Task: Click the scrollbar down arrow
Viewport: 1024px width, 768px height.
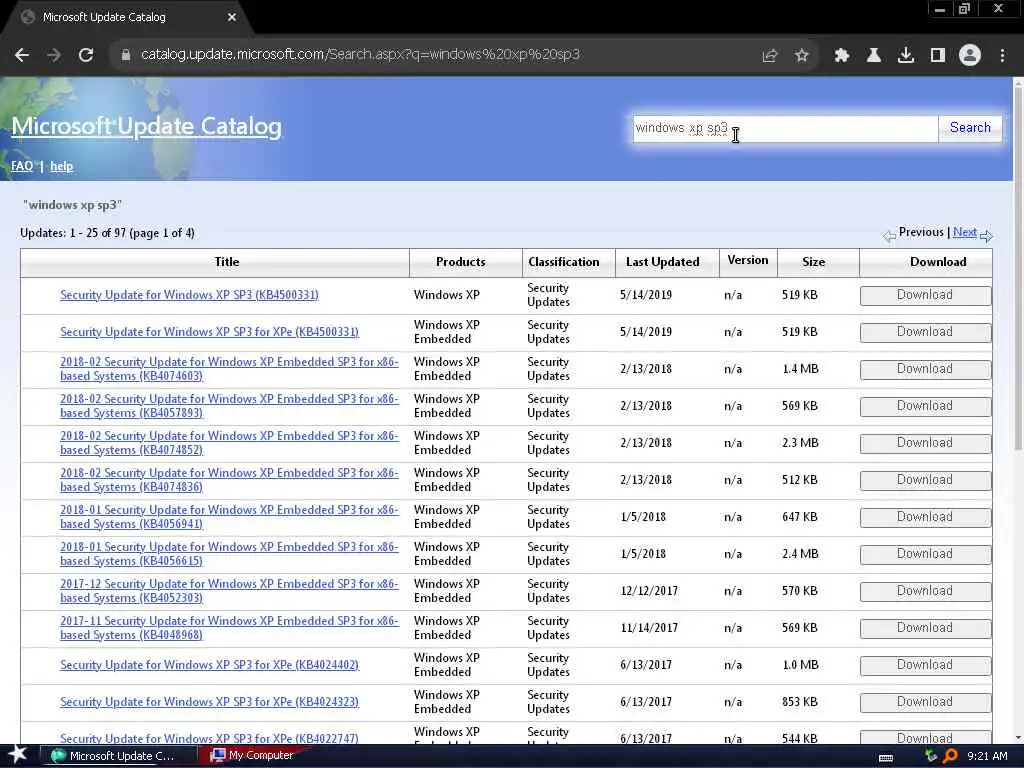Action: [x=1018, y=738]
